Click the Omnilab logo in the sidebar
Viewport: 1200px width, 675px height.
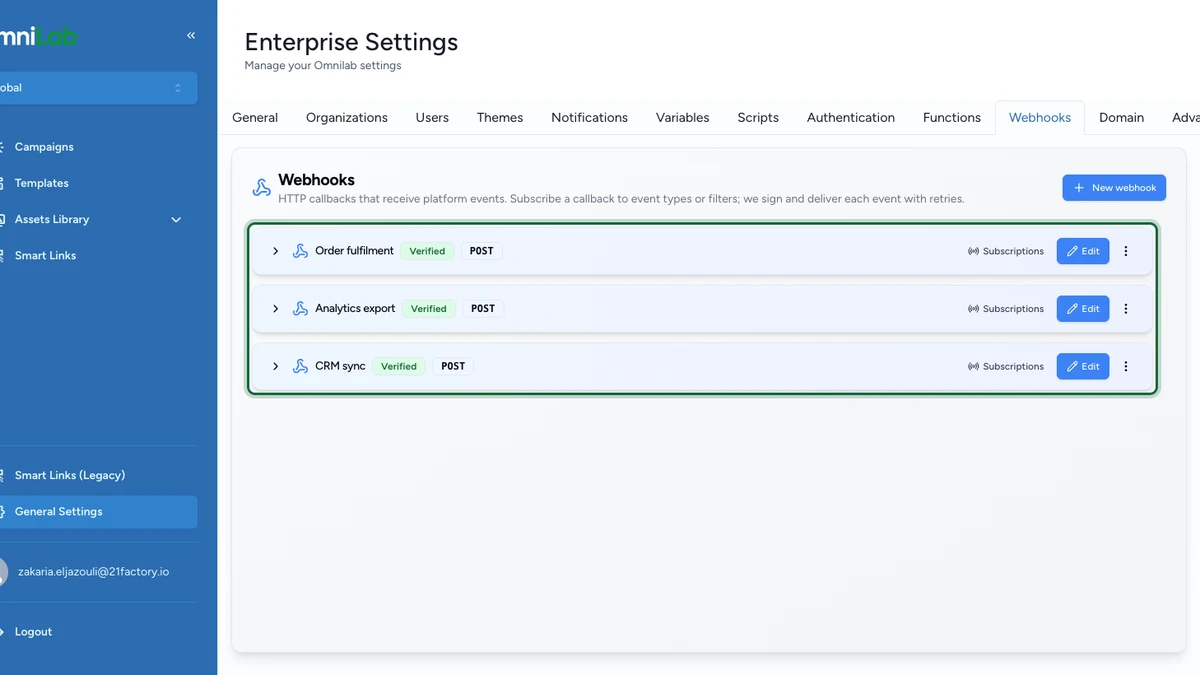point(38,37)
